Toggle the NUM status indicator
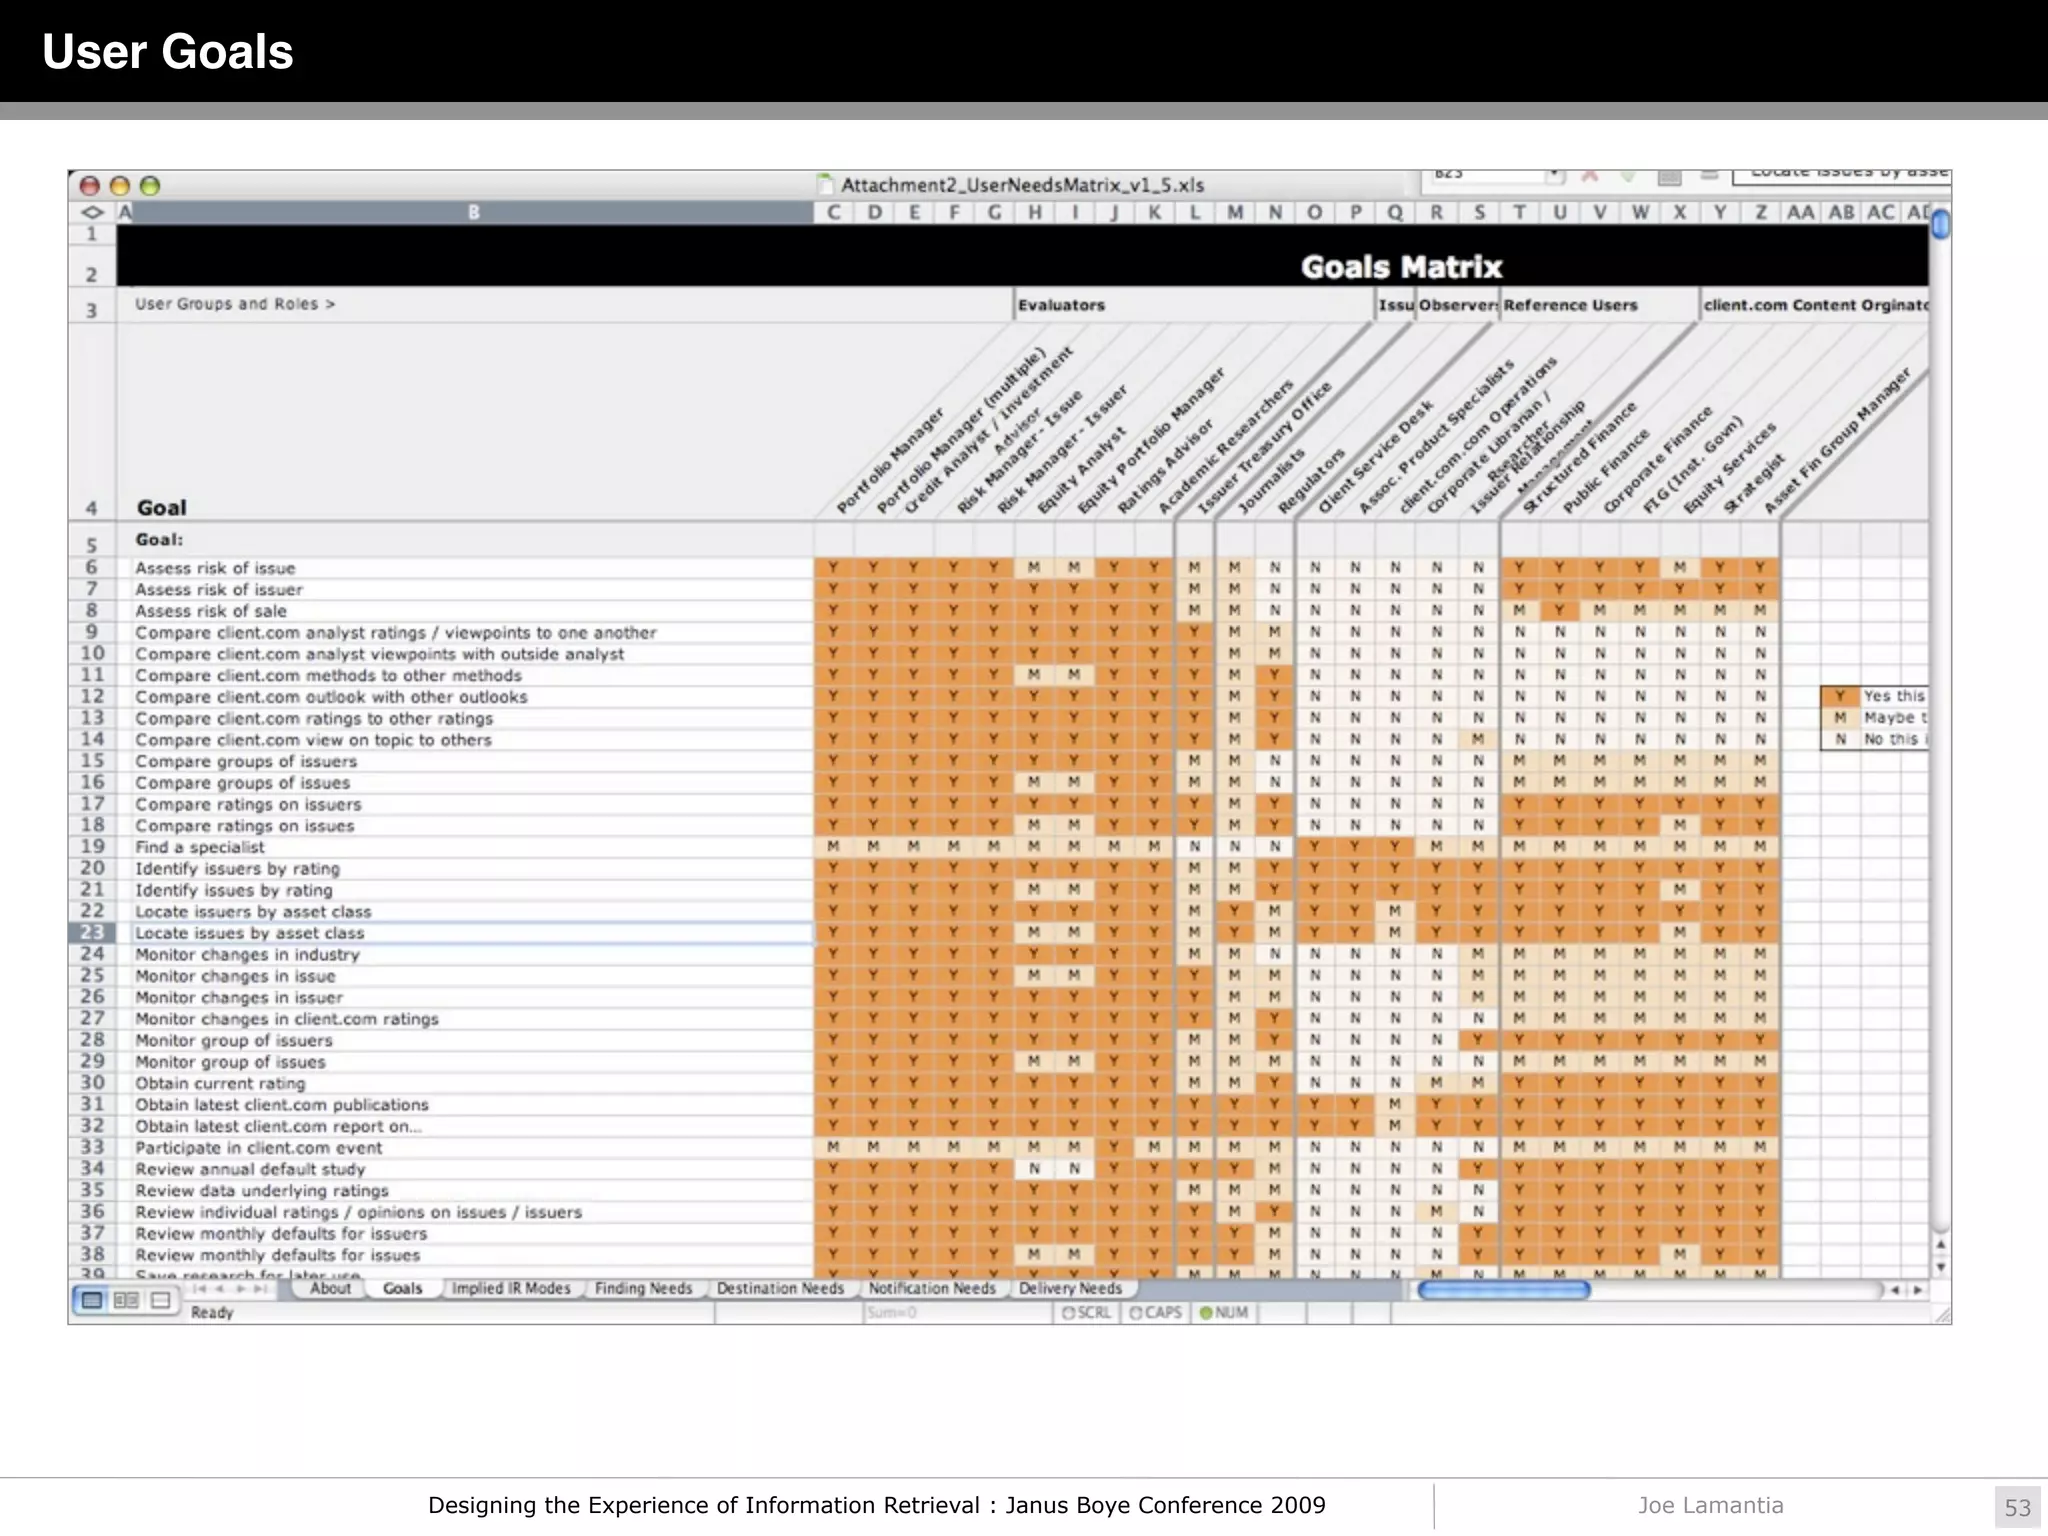Screen dimensions: 2048x1536 pos(1224,1313)
